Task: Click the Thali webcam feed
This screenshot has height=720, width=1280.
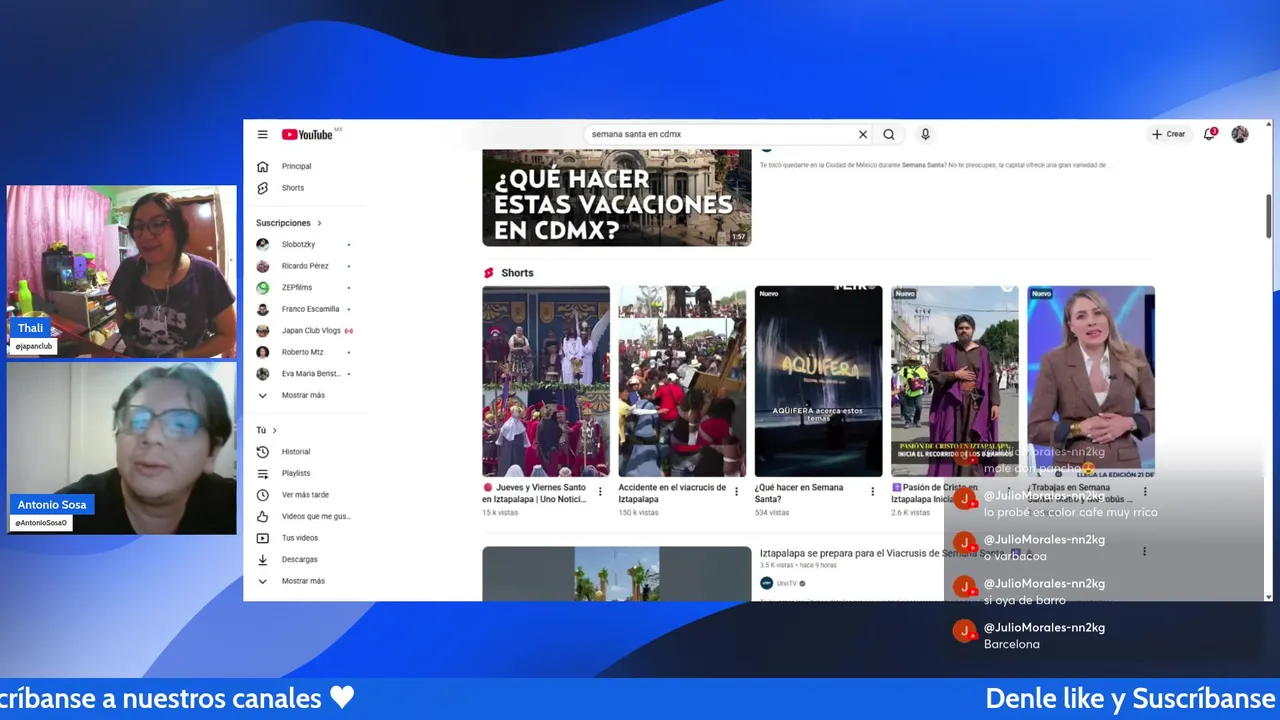Action: coord(122,271)
